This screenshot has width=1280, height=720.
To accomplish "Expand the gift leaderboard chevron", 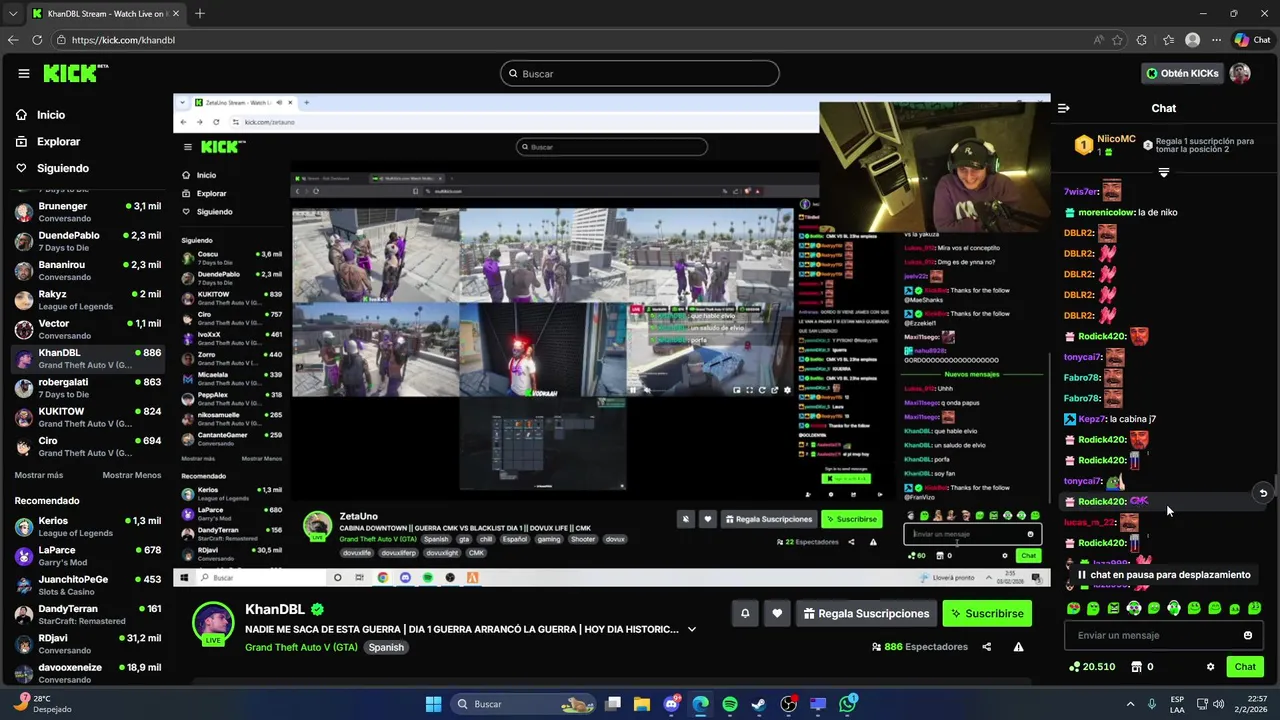I will (x=1163, y=172).
